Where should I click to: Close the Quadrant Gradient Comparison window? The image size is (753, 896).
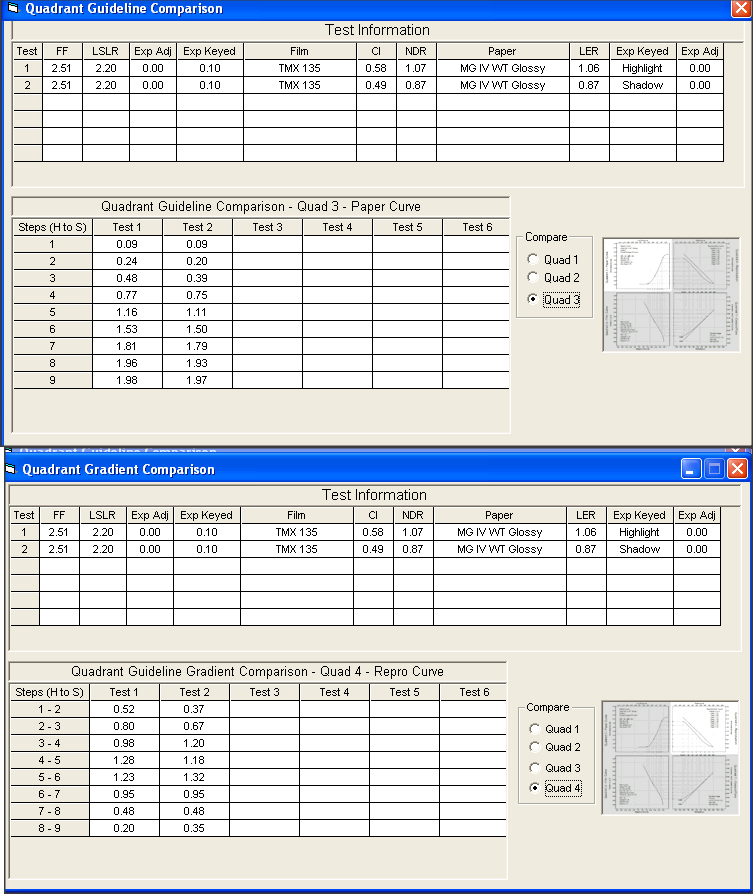click(x=737, y=468)
